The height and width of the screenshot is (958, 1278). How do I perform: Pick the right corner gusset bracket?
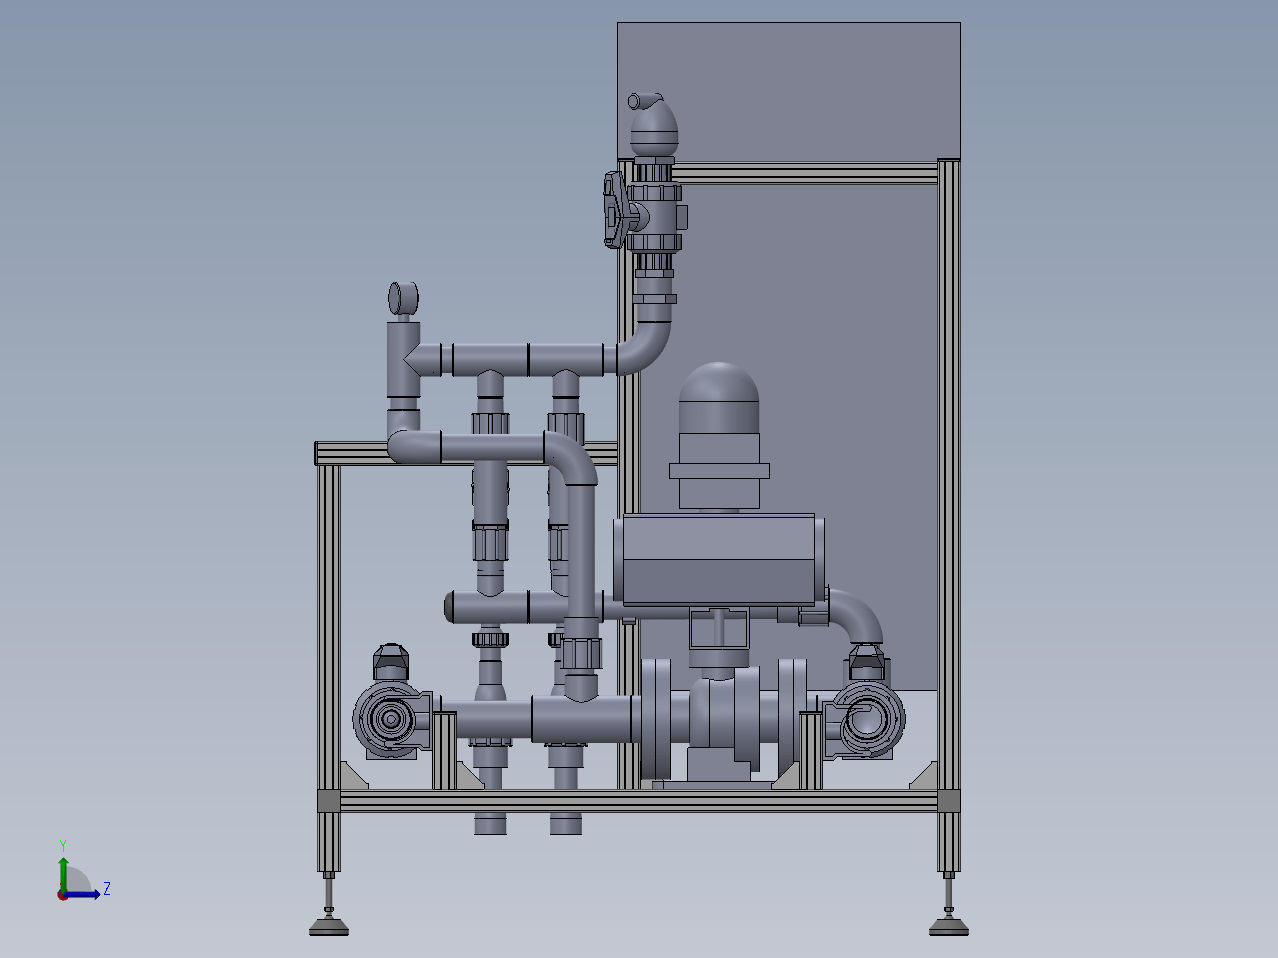click(x=922, y=776)
